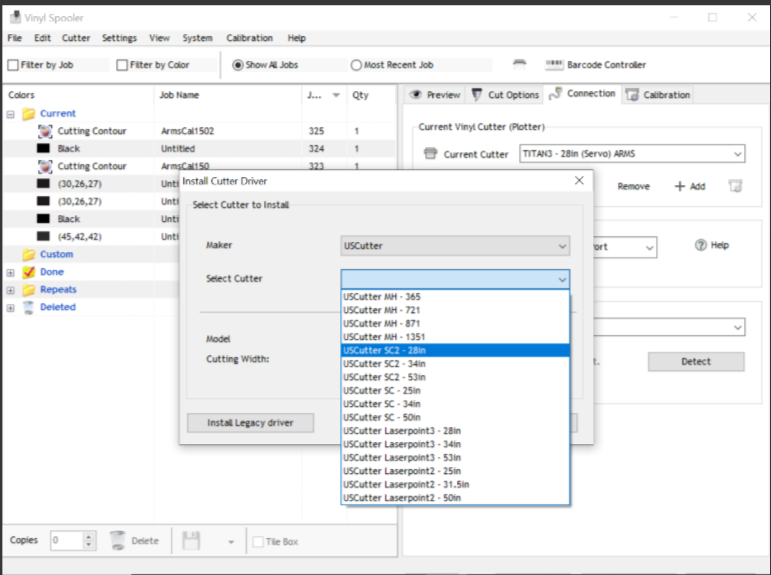Select USCutter SC - 50in option
This screenshot has height=575, width=771.
tap(455, 418)
